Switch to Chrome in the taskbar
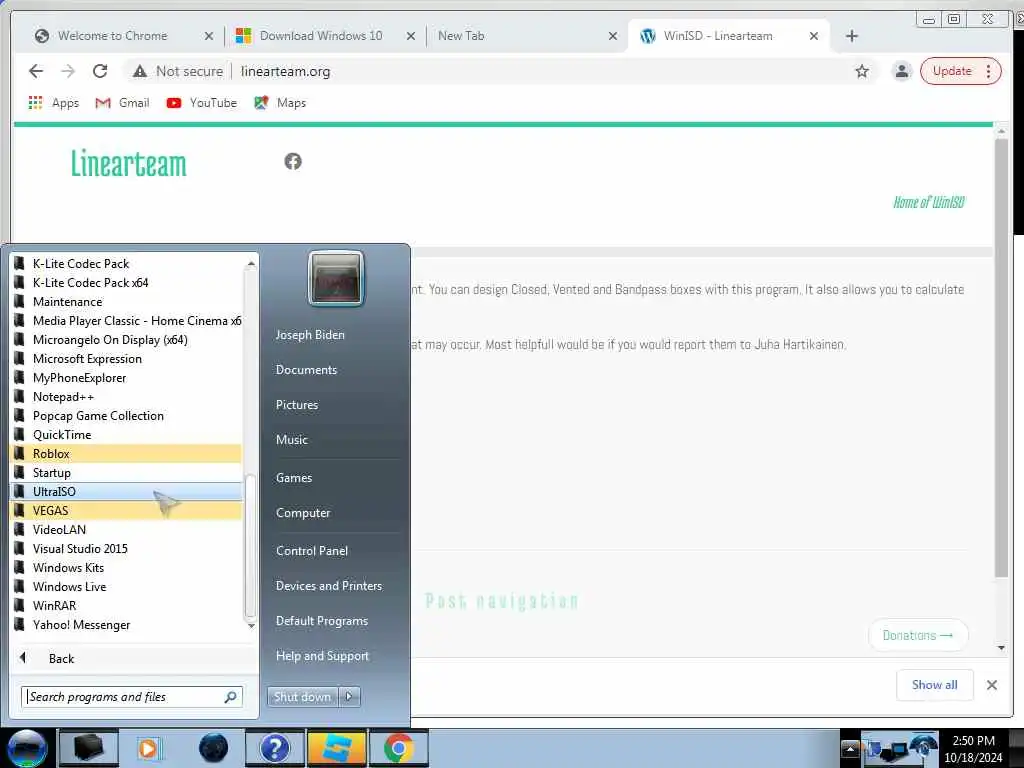 coord(398,748)
